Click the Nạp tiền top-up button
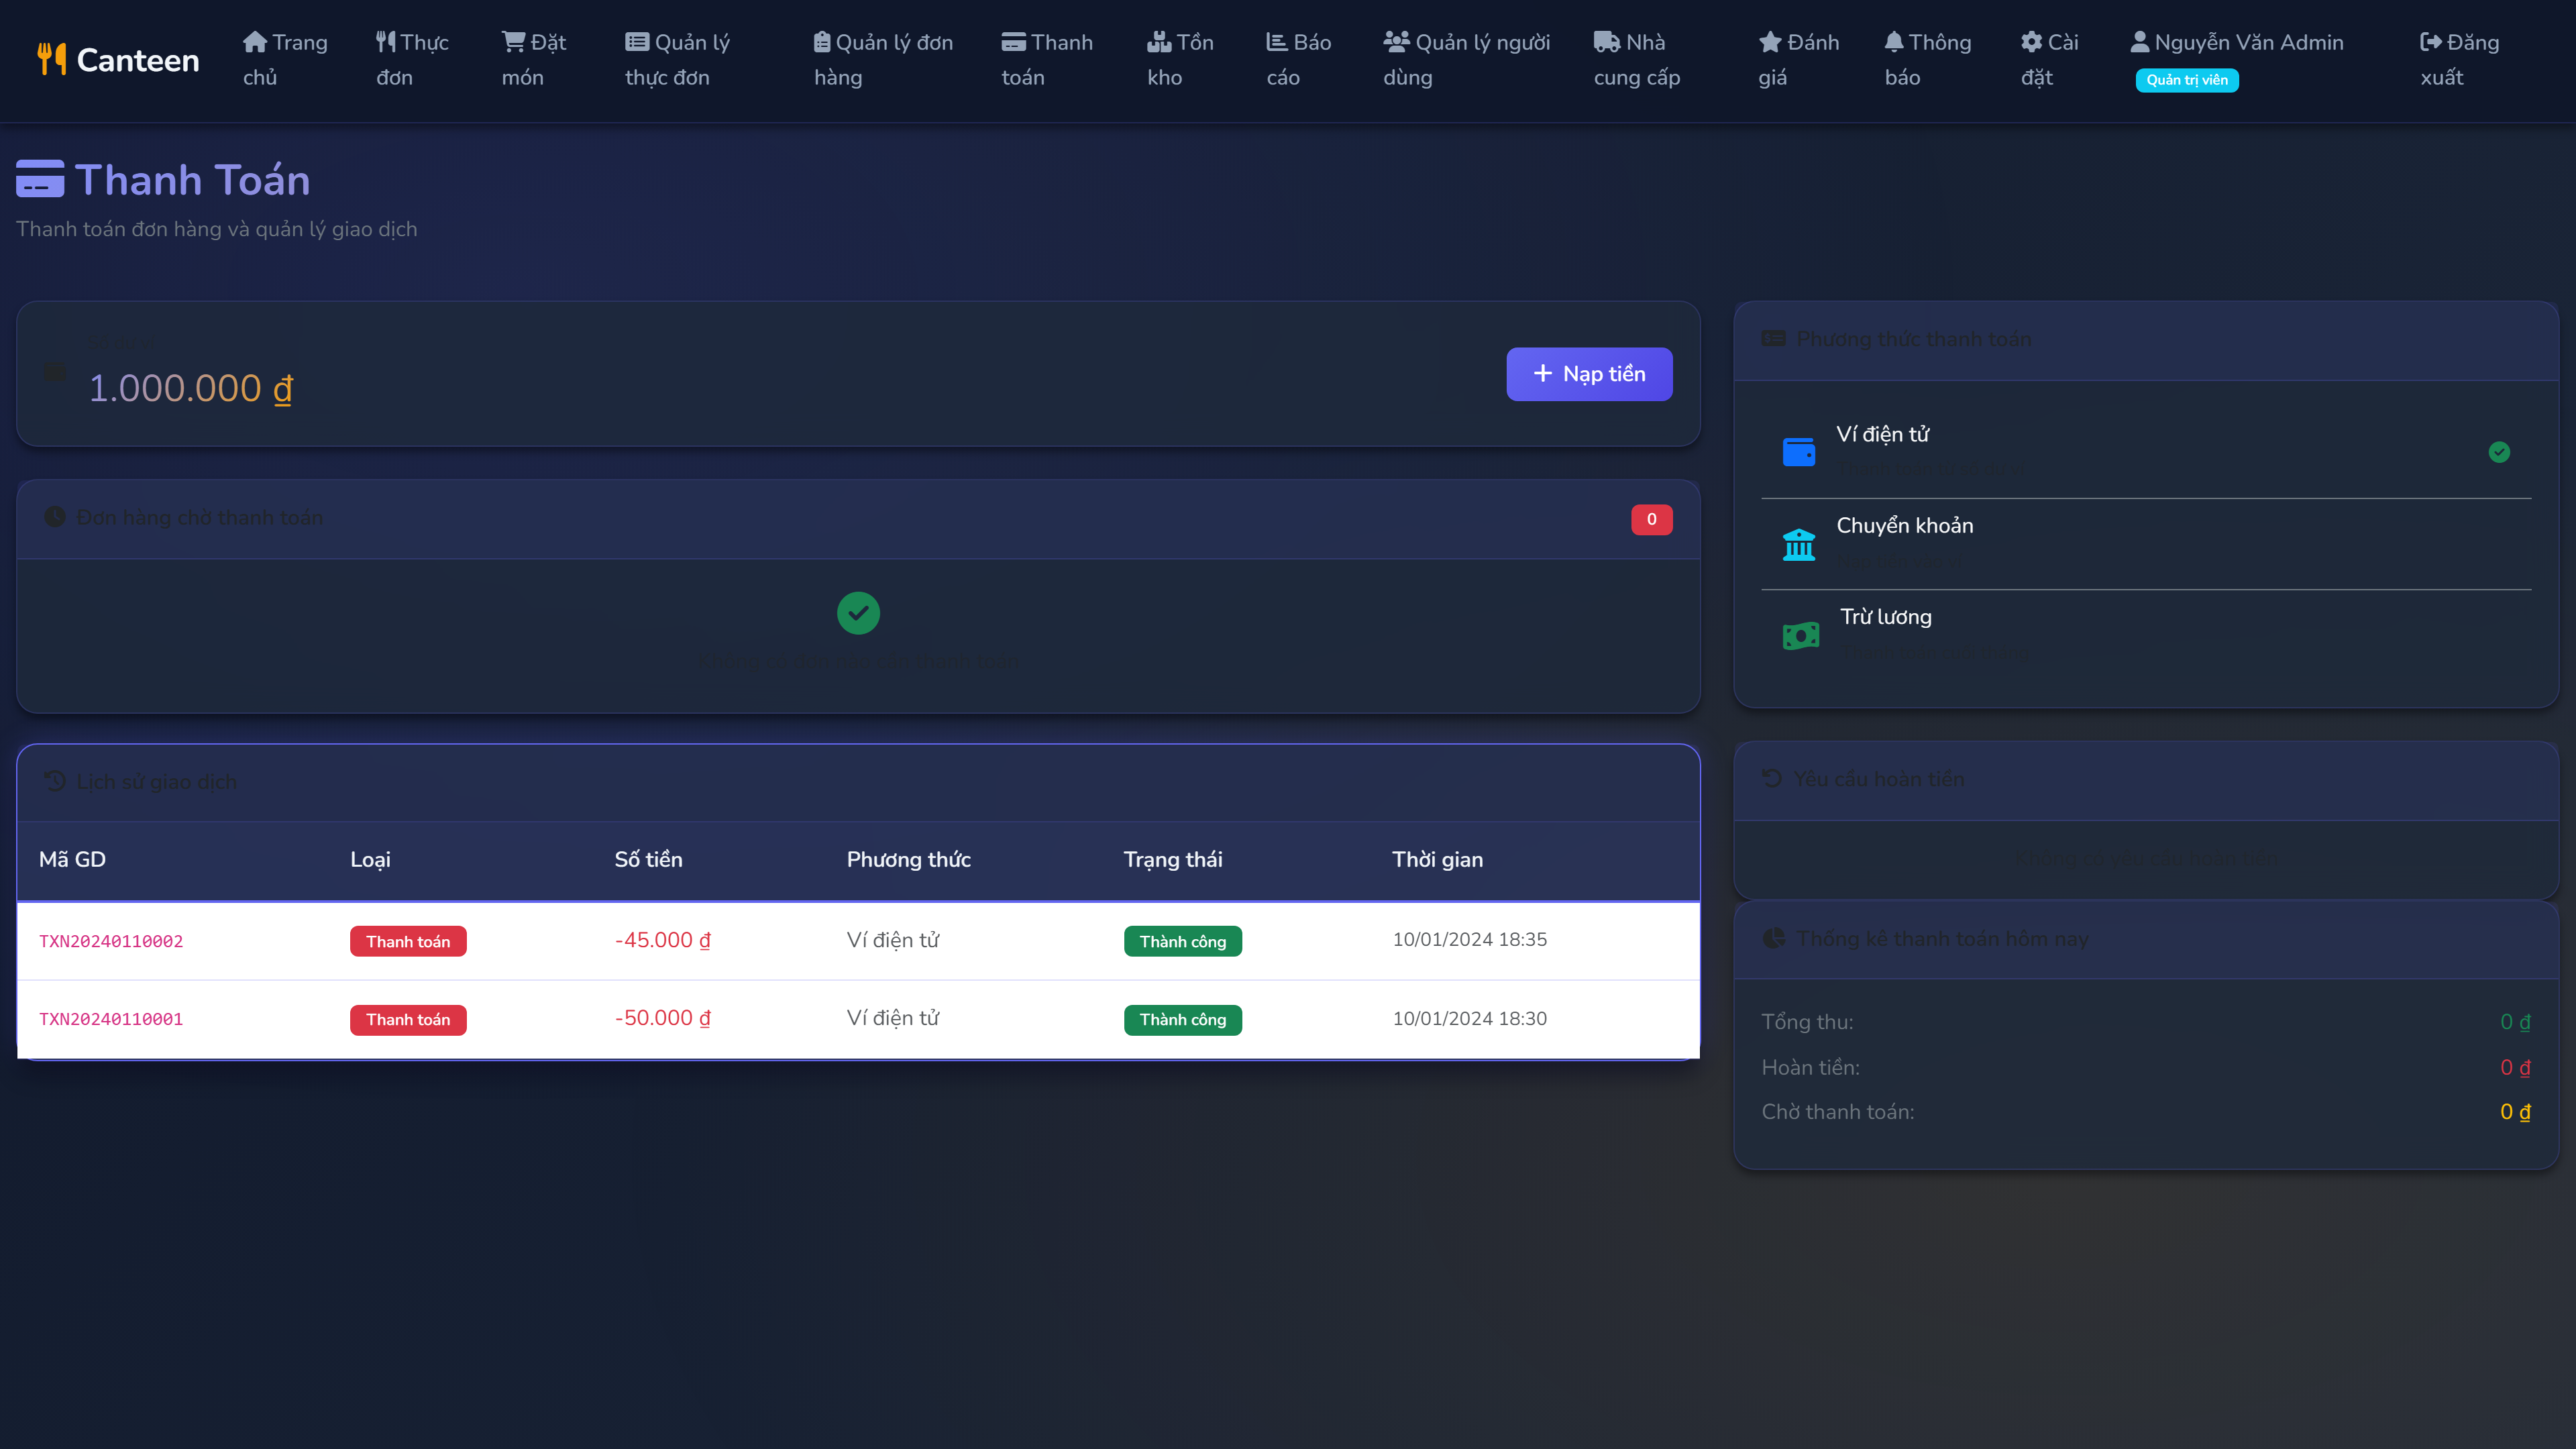Viewport: 2576px width, 1449px height. tap(1588, 374)
